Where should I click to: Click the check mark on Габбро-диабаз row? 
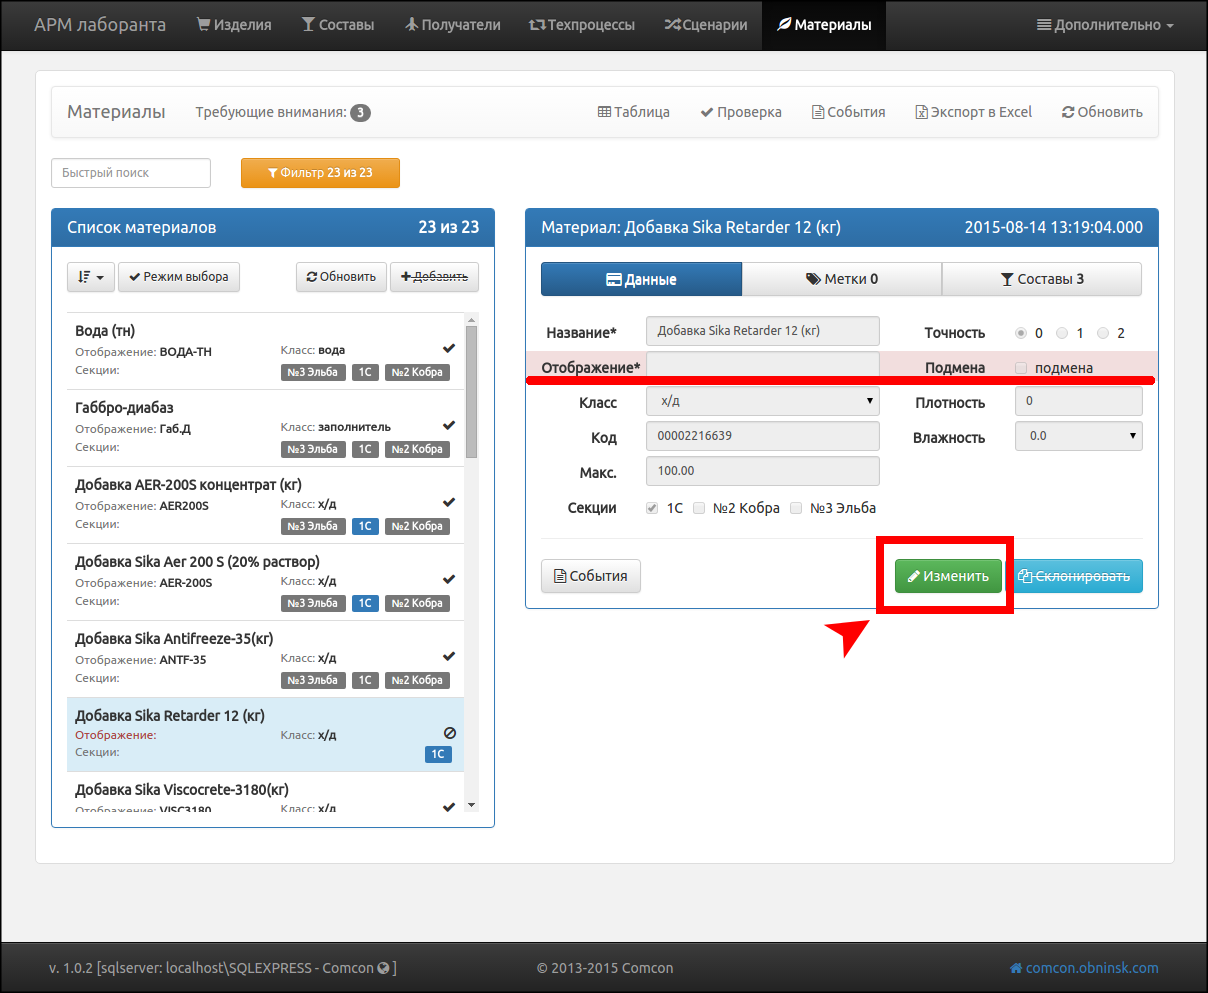pos(449,425)
